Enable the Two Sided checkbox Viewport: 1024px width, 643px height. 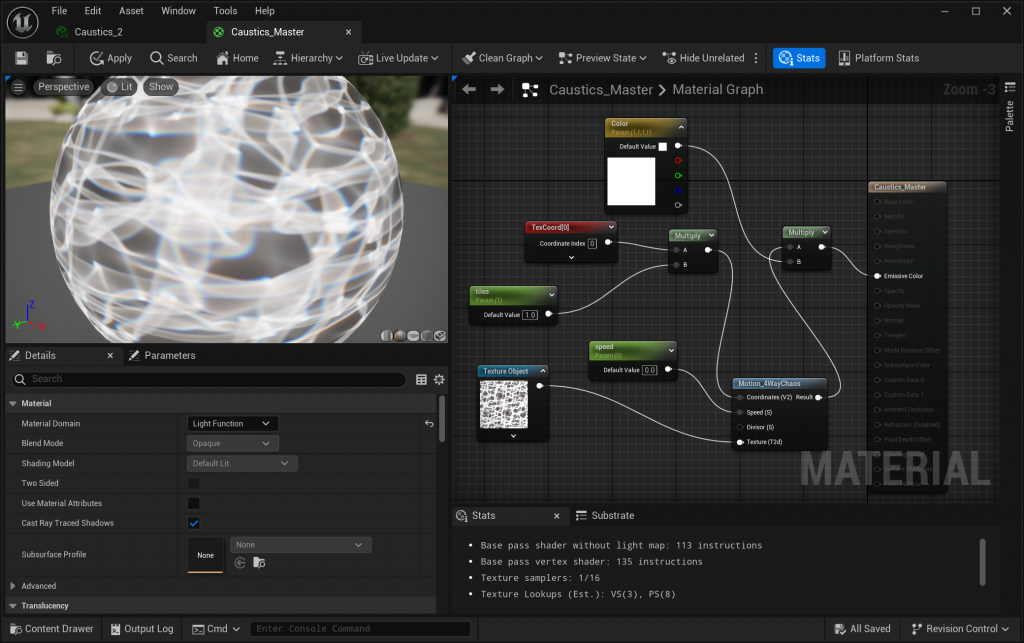[193, 483]
